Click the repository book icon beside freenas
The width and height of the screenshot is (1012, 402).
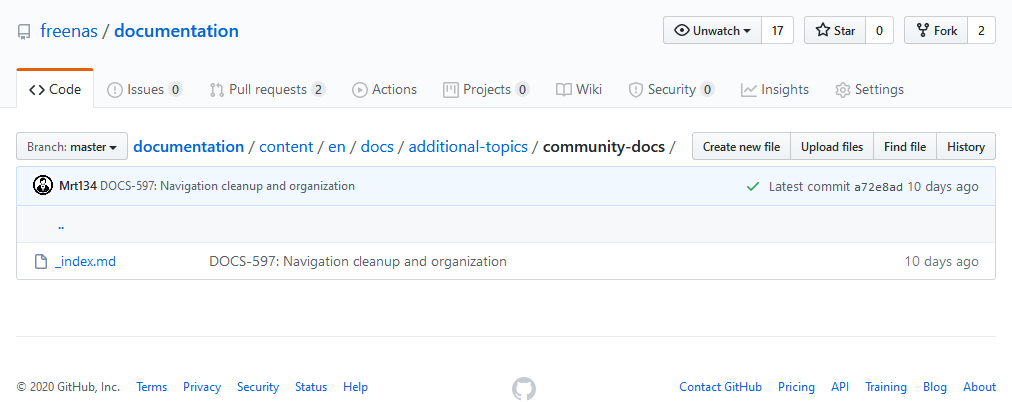[24, 31]
